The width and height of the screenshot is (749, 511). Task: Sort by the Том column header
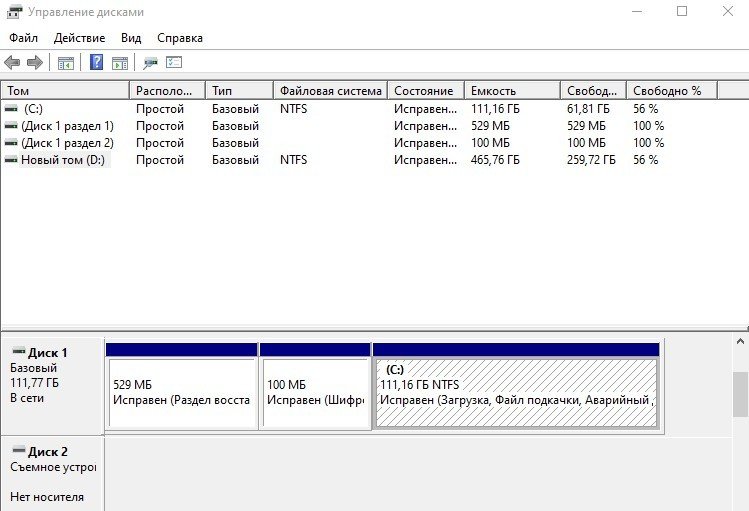[x=65, y=90]
